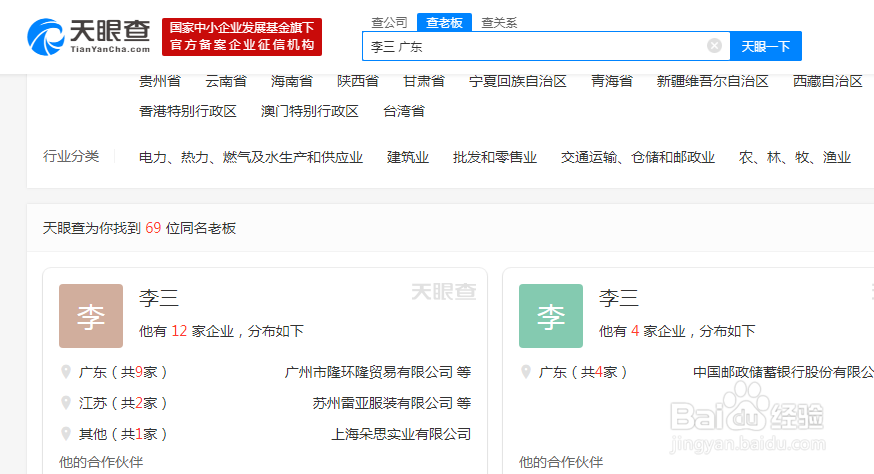Screen dimensions: 874x474
Task: Filter by 澳门特别行政区
Action: coord(309,111)
